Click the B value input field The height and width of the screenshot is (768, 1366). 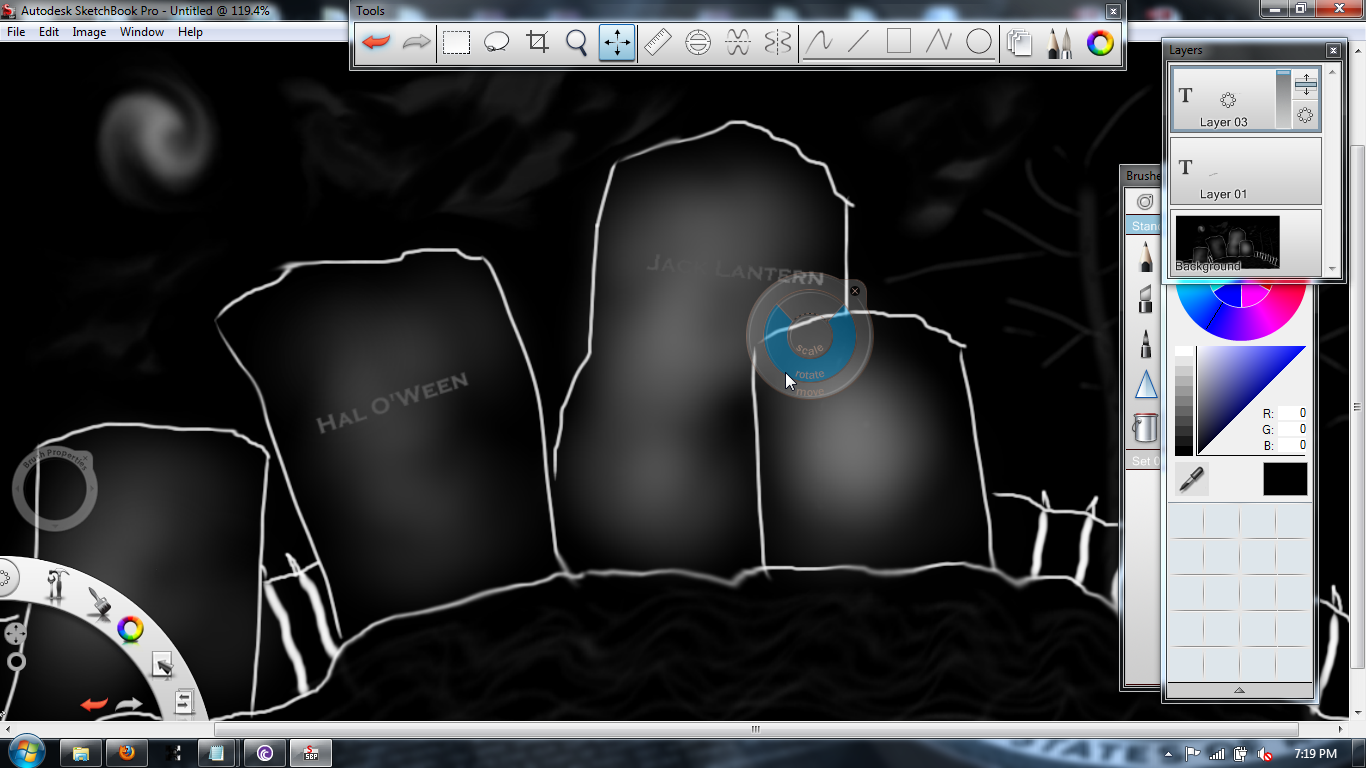[x=1294, y=445]
